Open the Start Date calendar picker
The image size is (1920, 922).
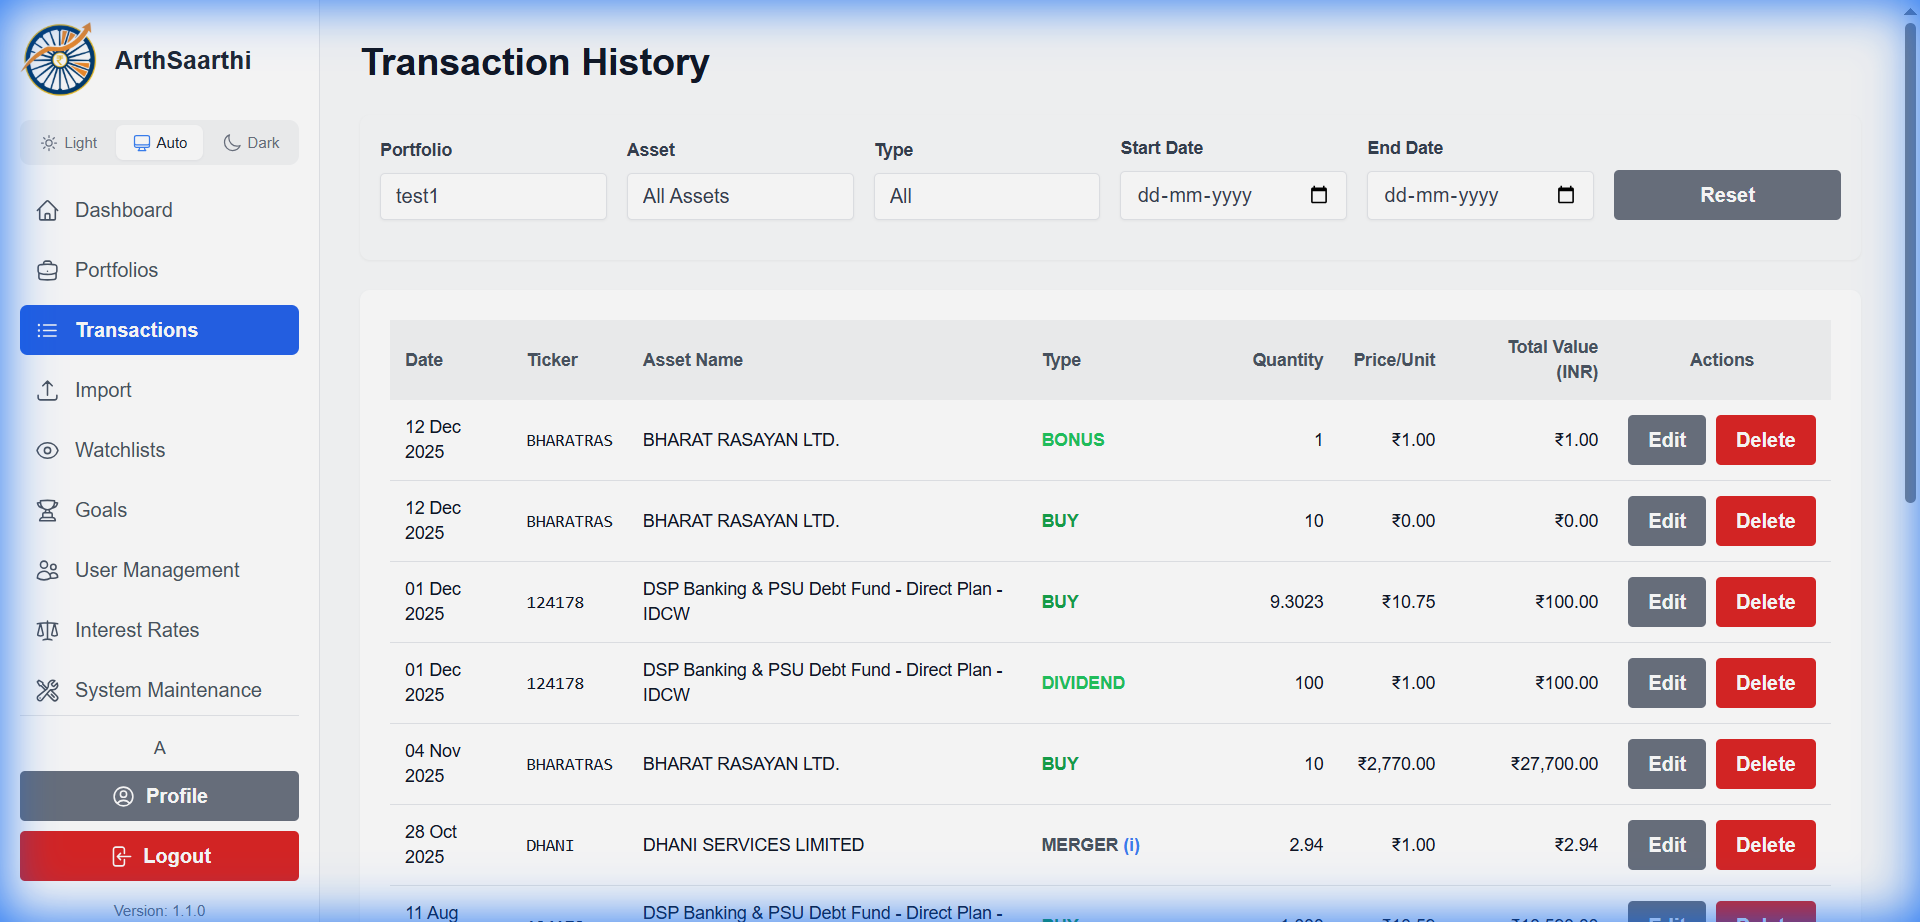click(1320, 196)
